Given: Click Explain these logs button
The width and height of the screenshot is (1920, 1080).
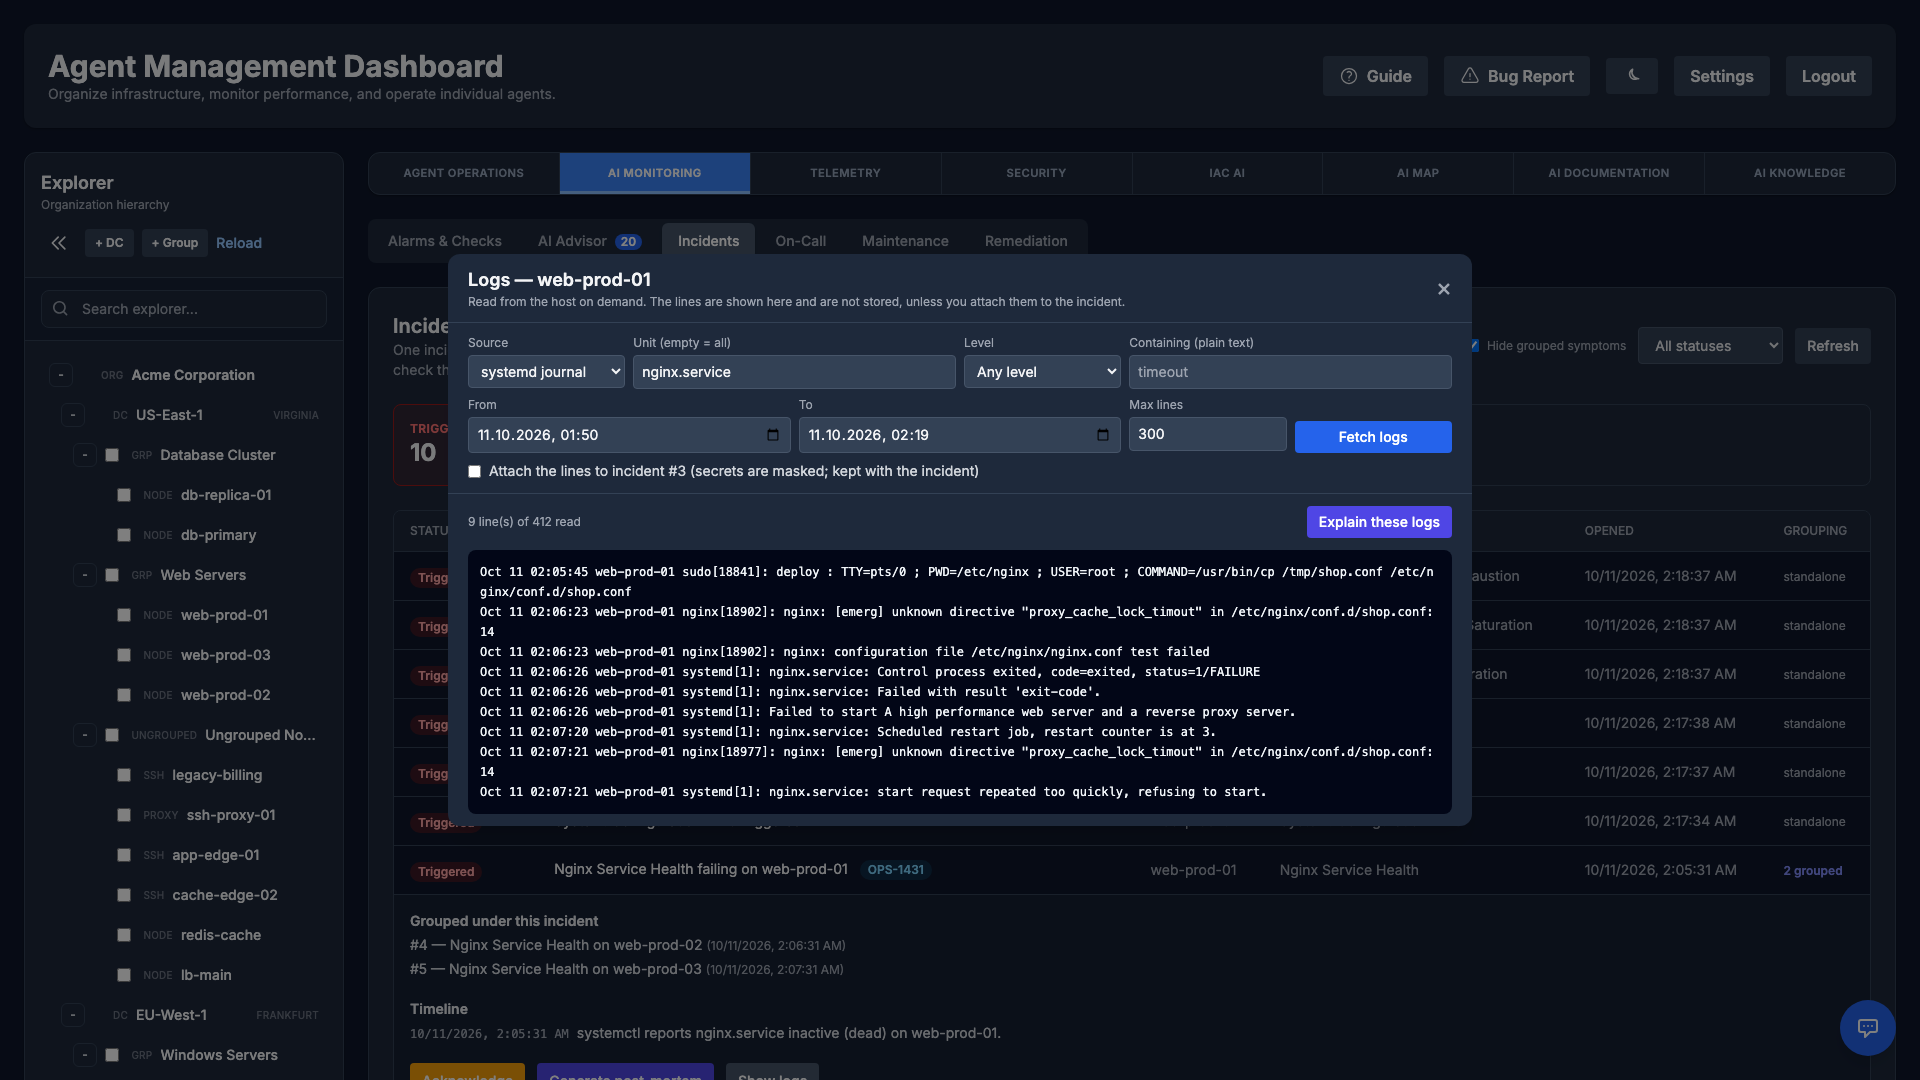Looking at the screenshot, I should coord(1379,522).
